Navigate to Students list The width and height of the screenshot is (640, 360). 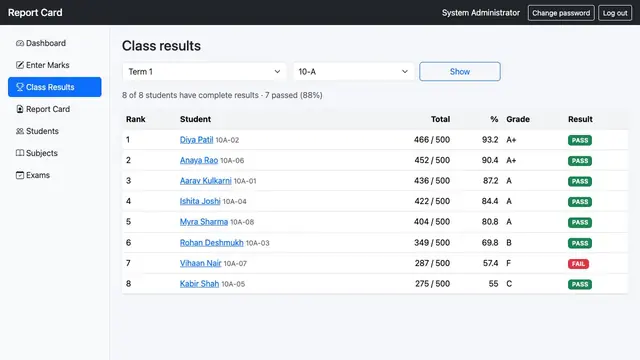[x=55, y=131]
